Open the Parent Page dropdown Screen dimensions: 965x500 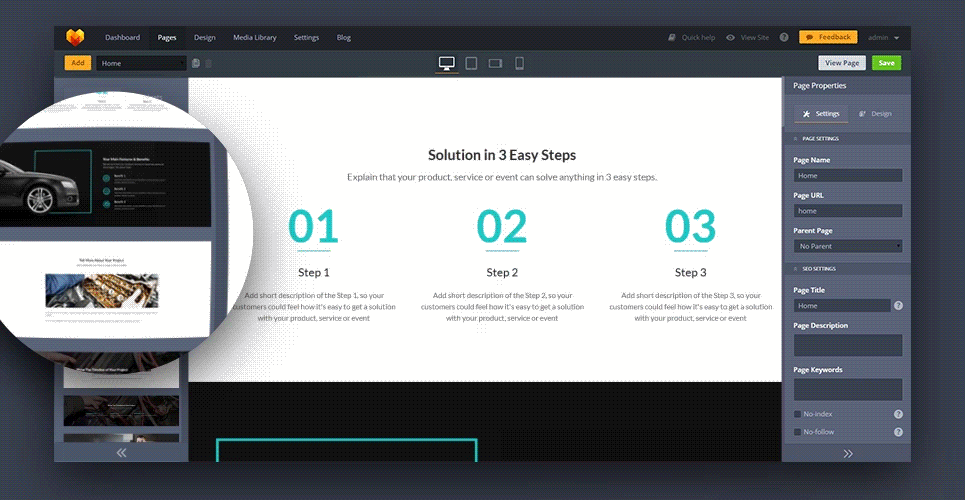tap(848, 246)
